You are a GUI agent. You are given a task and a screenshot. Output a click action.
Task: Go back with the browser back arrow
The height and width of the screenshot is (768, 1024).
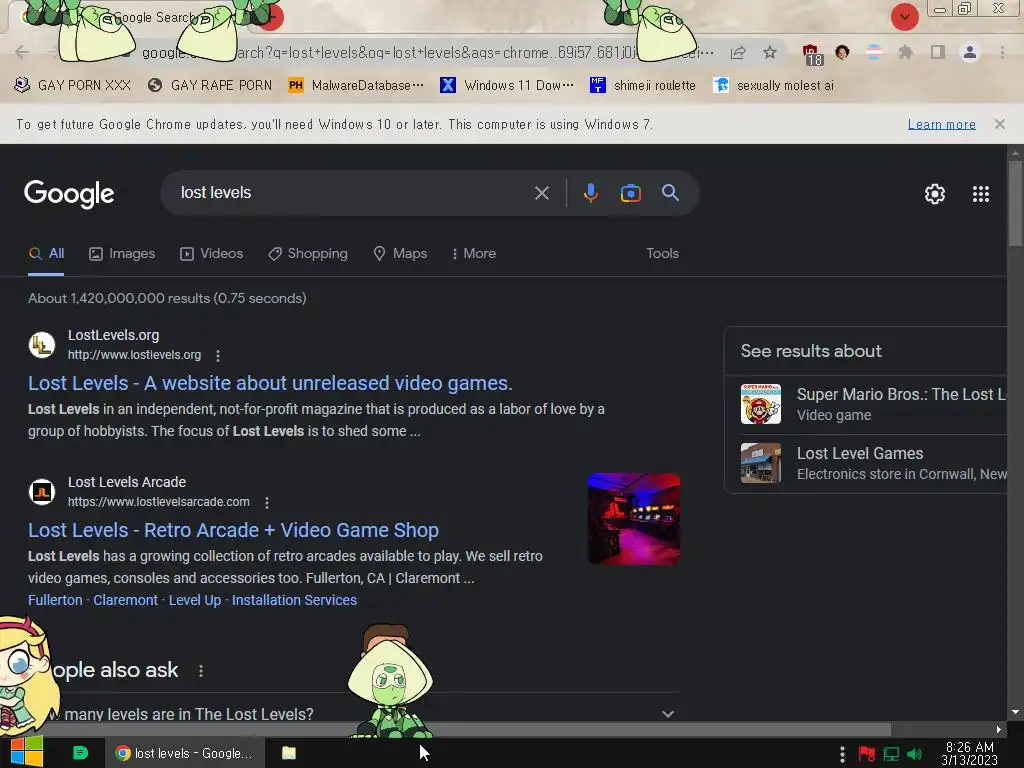(22, 52)
